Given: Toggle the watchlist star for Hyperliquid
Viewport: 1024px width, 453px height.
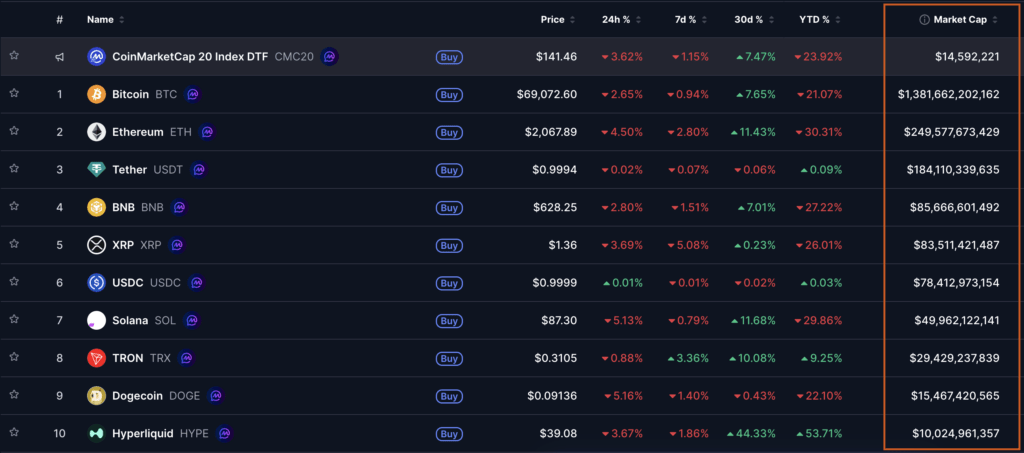Looking at the screenshot, I should tap(14, 433).
